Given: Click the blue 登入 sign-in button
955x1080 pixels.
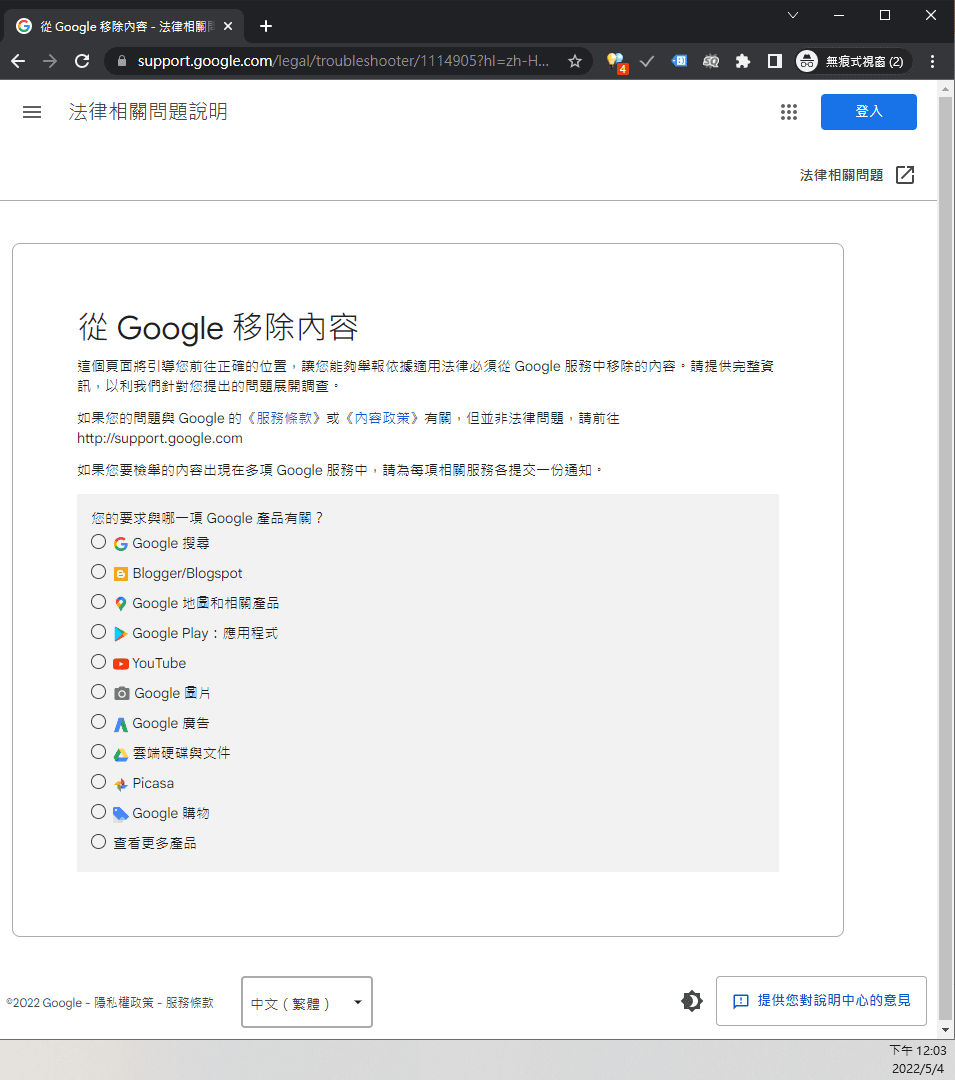Looking at the screenshot, I should pyautogui.click(x=868, y=112).
